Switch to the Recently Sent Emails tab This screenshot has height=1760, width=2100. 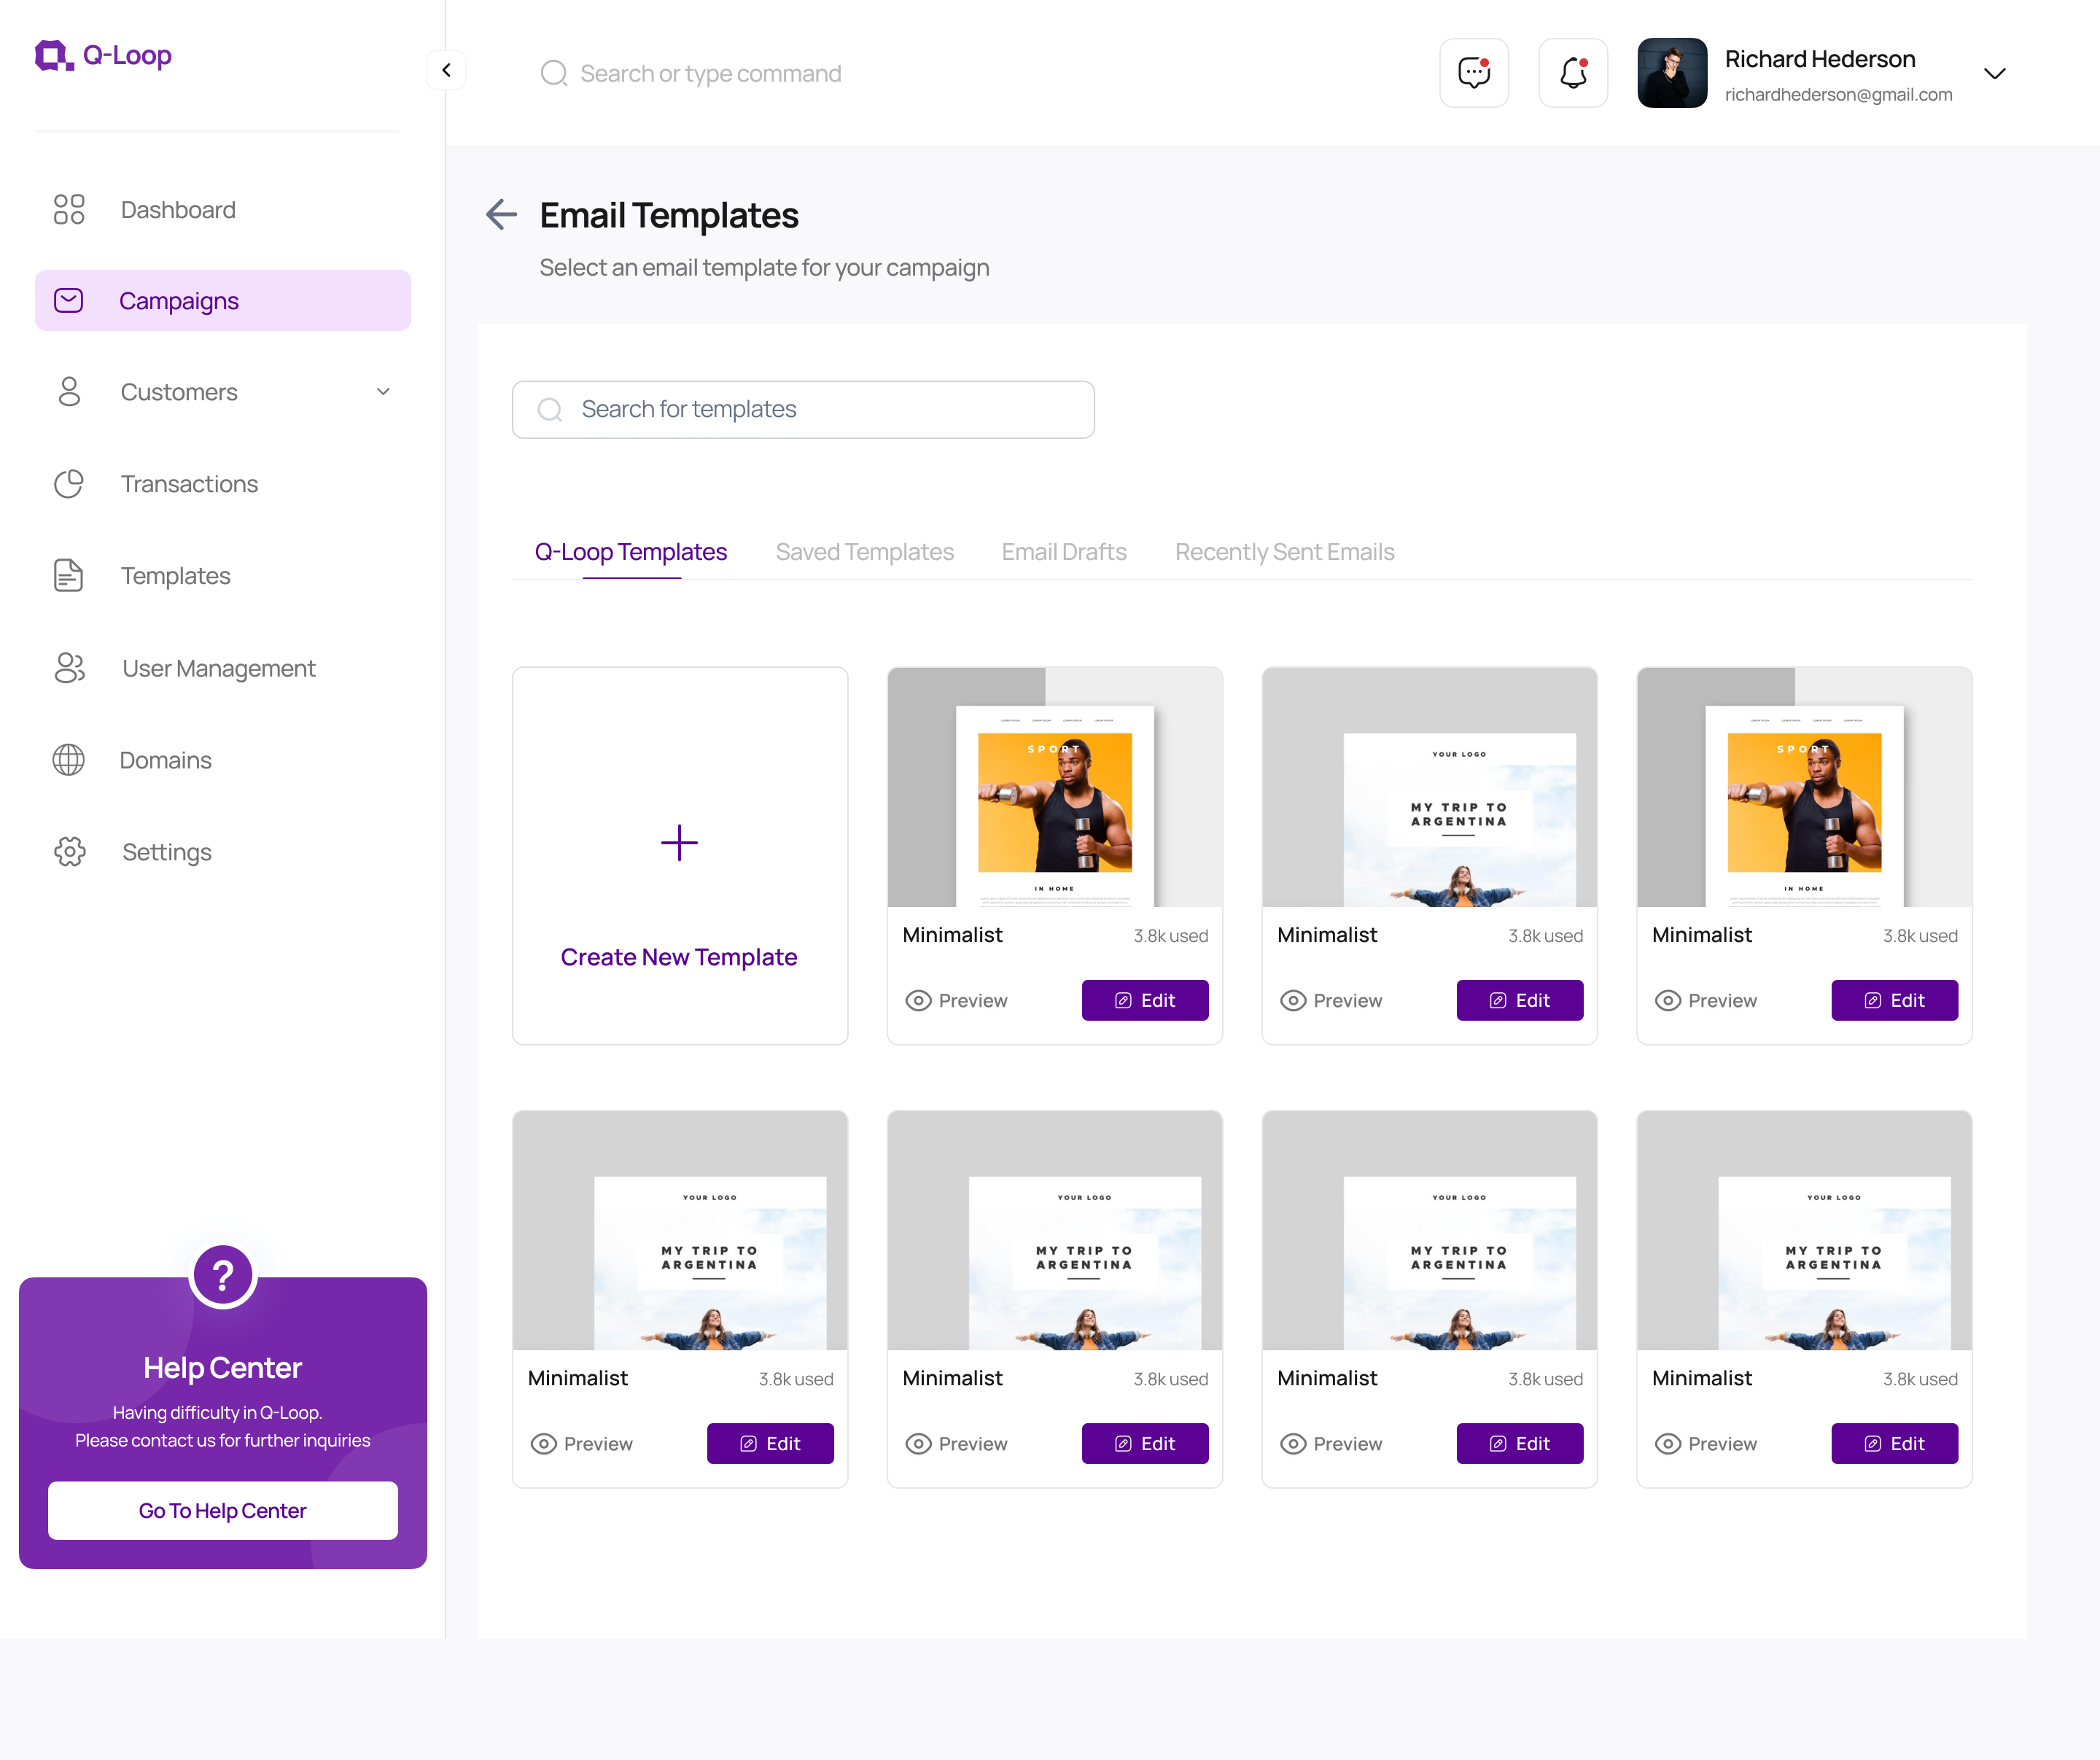[x=1284, y=552]
